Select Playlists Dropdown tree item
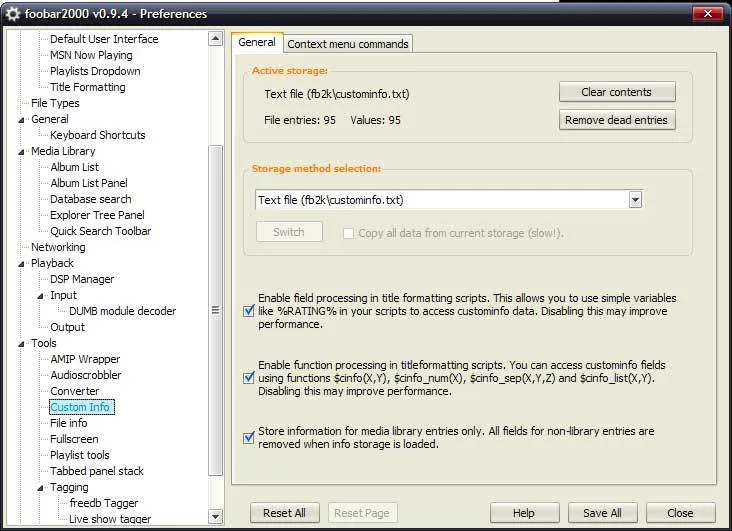This screenshot has height=531, width=732. tap(95, 71)
